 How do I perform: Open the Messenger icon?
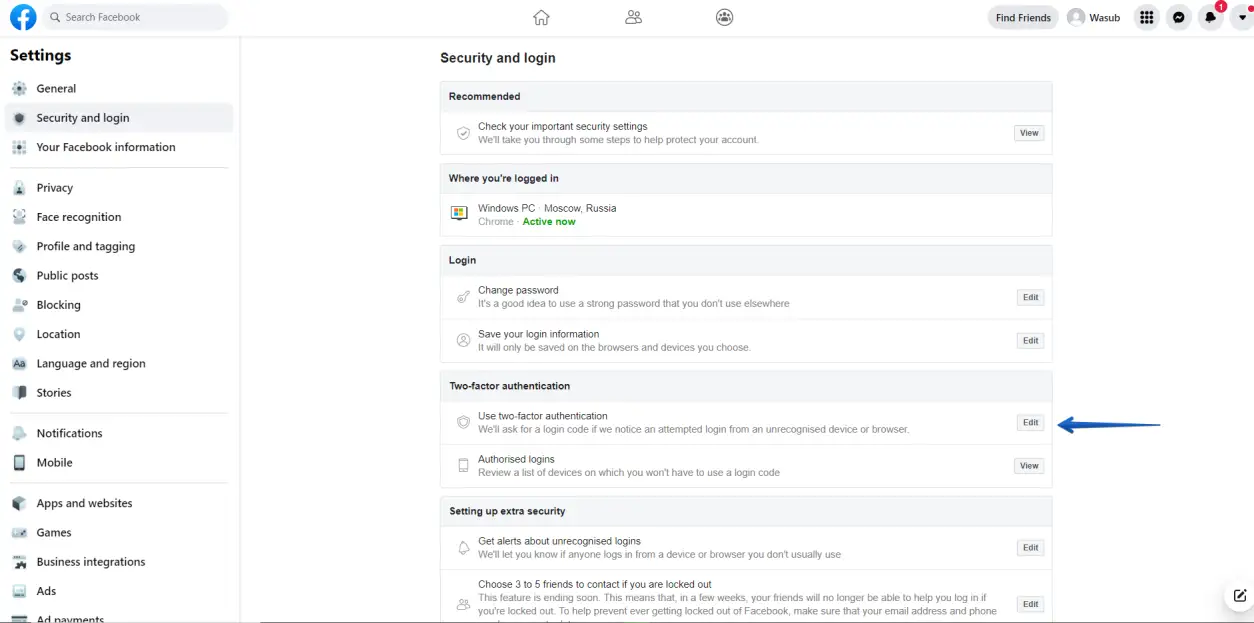[1179, 17]
